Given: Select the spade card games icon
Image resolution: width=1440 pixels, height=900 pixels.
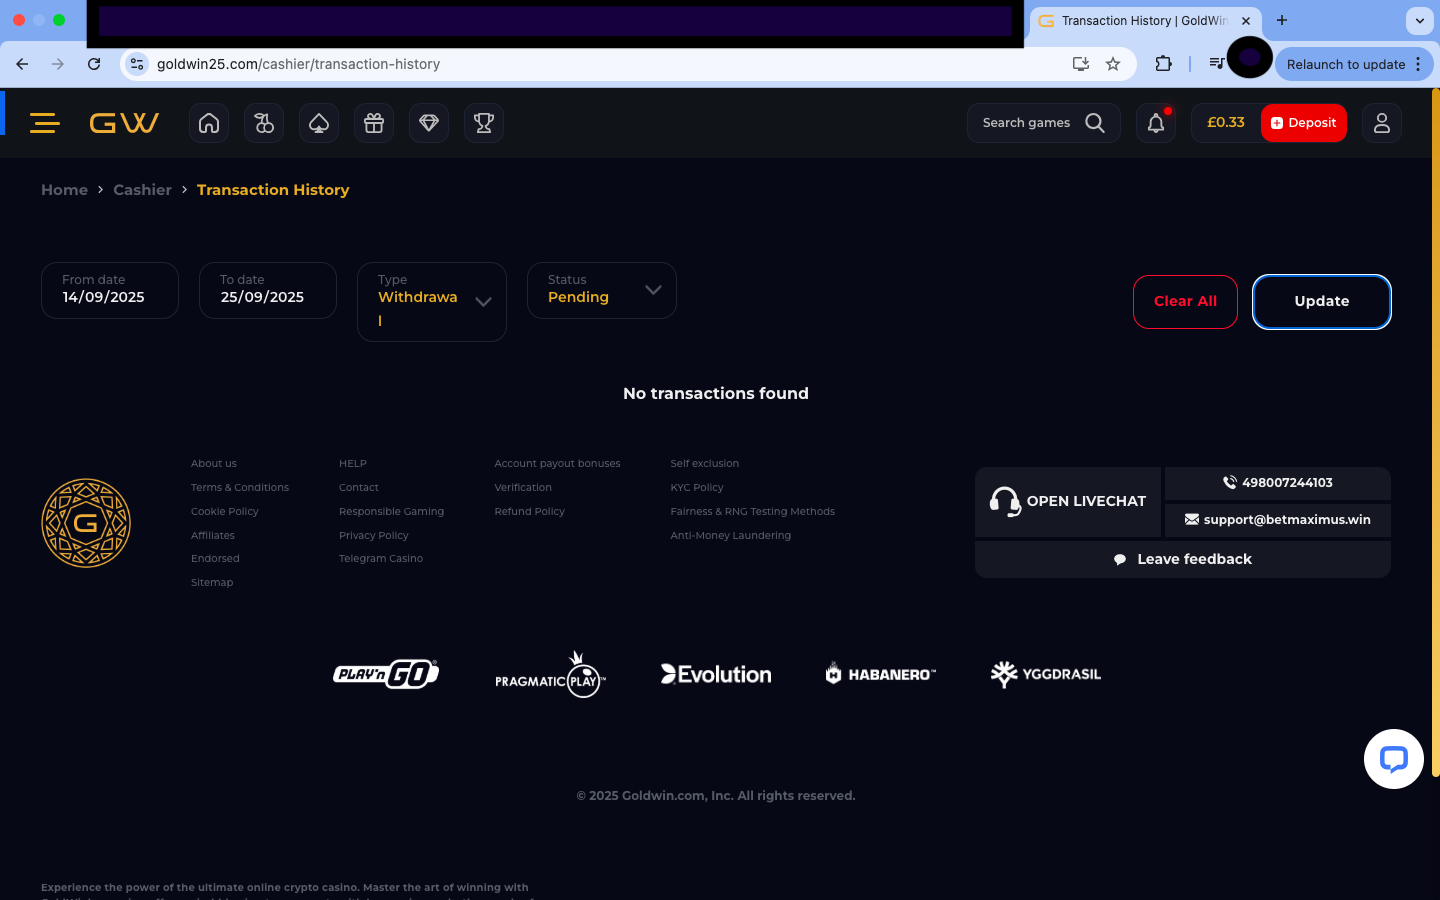Looking at the screenshot, I should [x=319, y=123].
